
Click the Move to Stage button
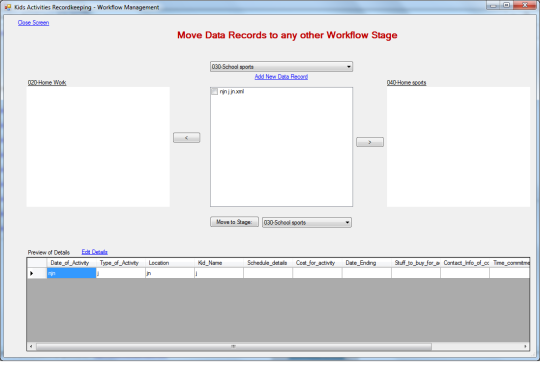coord(234,222)
